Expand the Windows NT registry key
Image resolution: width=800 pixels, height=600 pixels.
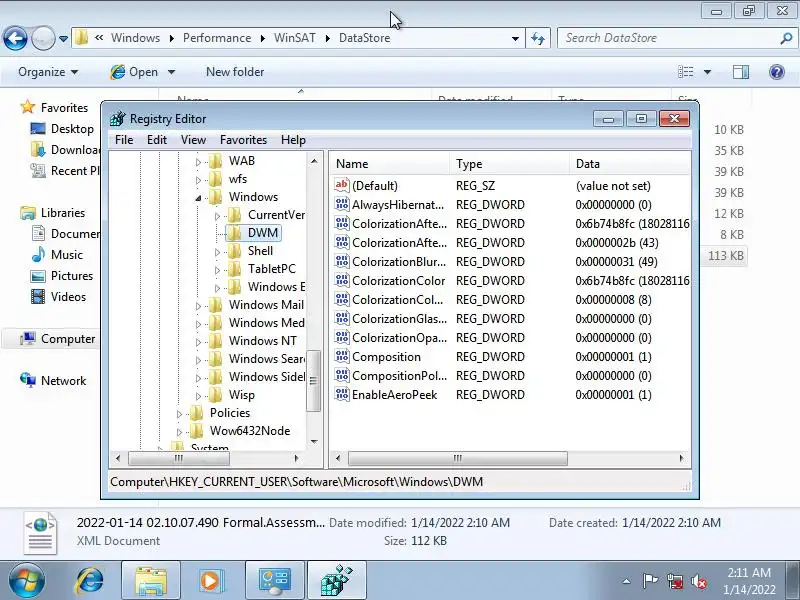click(x=198, y=342)
